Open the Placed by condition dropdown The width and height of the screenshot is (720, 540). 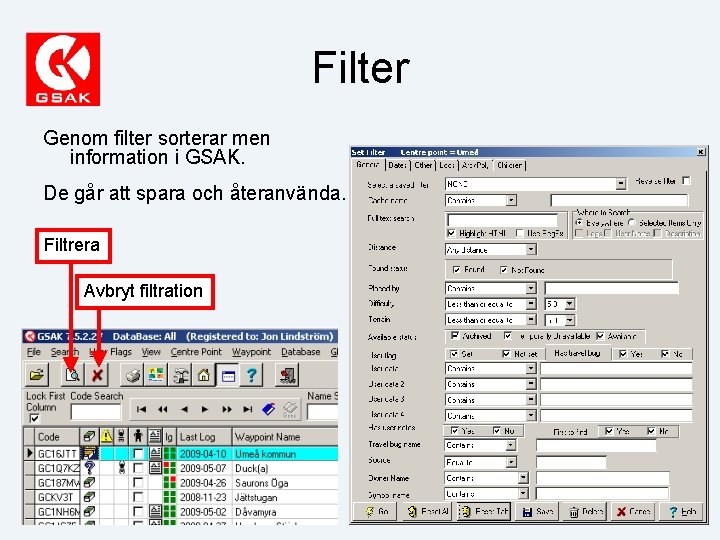point(531,288)
